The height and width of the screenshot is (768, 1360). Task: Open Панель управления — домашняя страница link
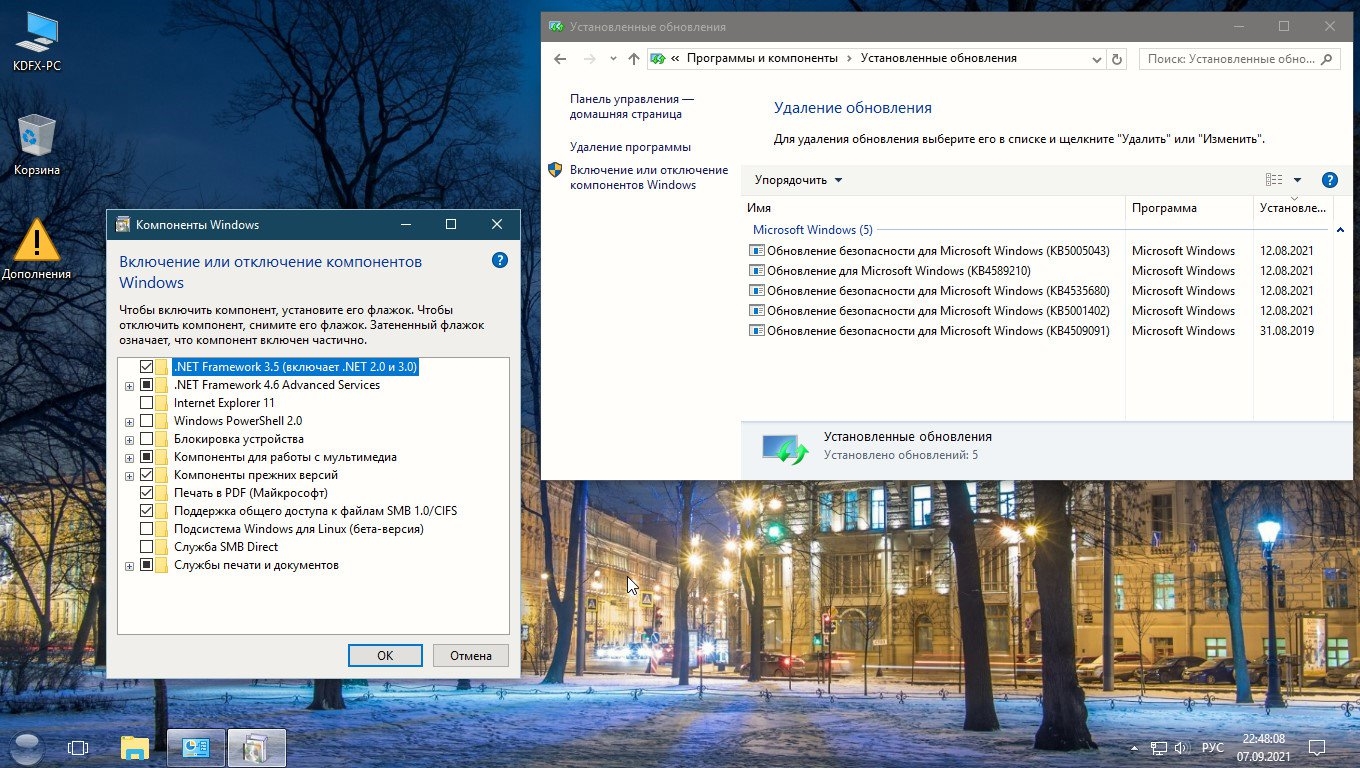click(632, 107)
